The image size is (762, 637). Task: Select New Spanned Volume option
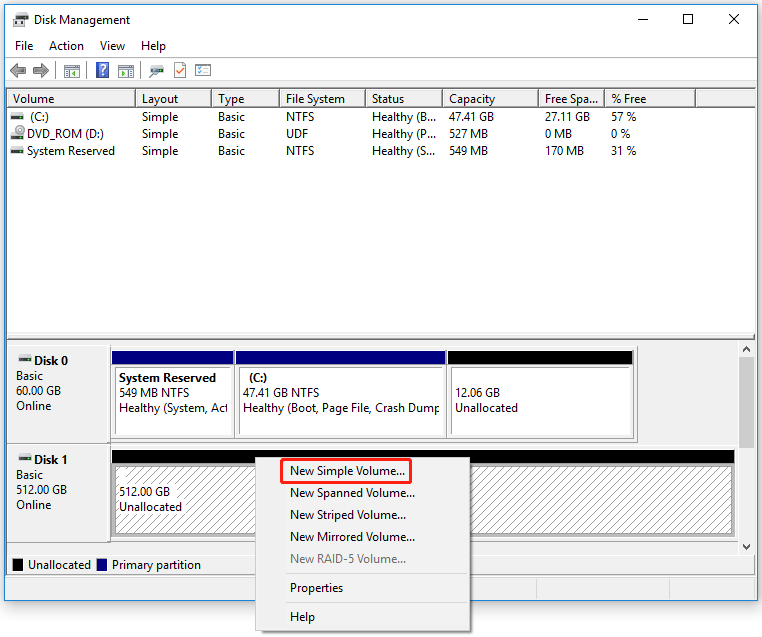(352, 493)
